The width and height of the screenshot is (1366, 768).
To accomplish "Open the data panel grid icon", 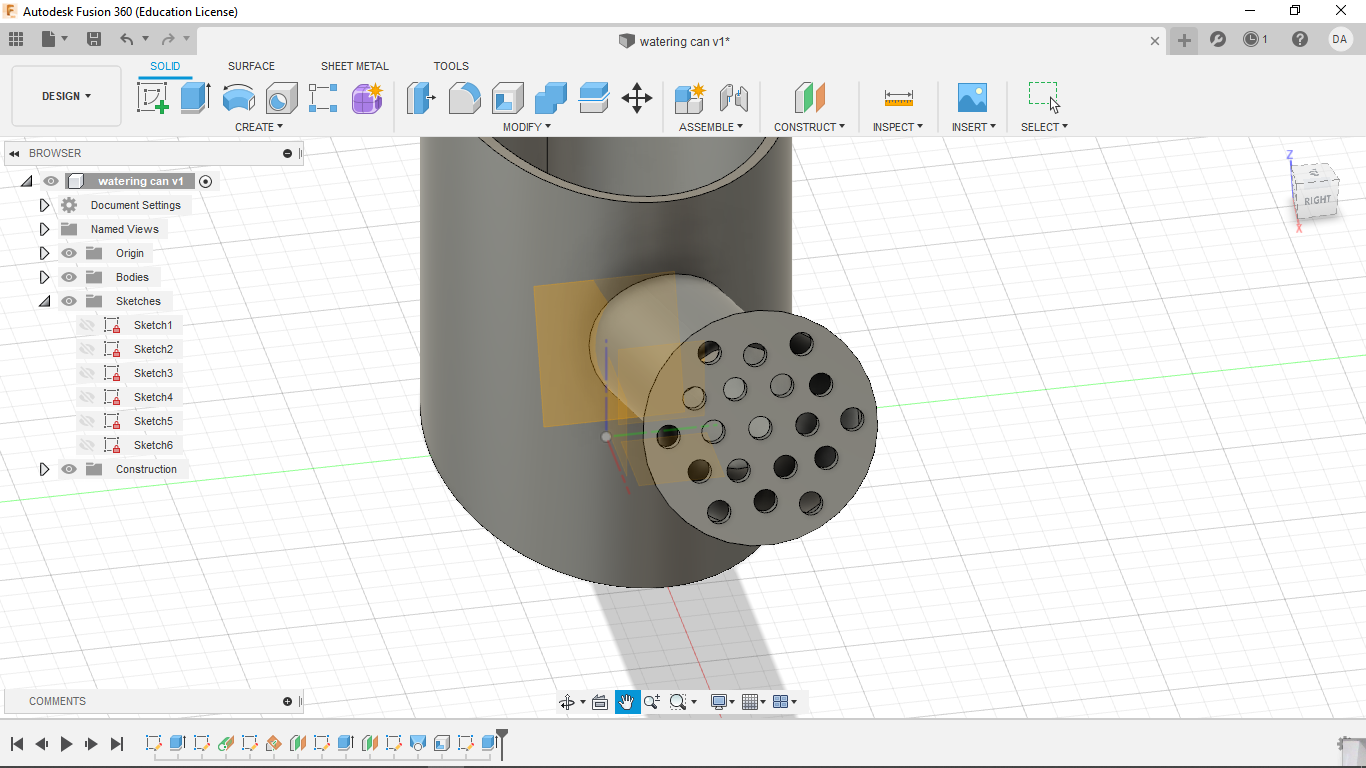I will pos(16,39).
